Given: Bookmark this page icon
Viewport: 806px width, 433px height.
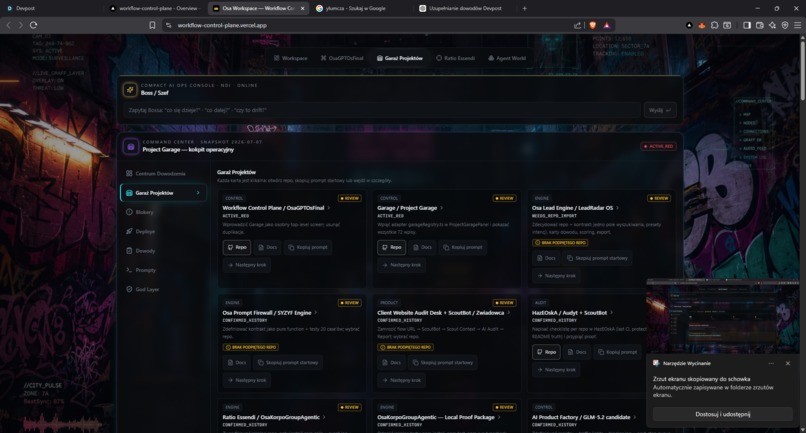Looking at the screenshot, I should 152,25.
